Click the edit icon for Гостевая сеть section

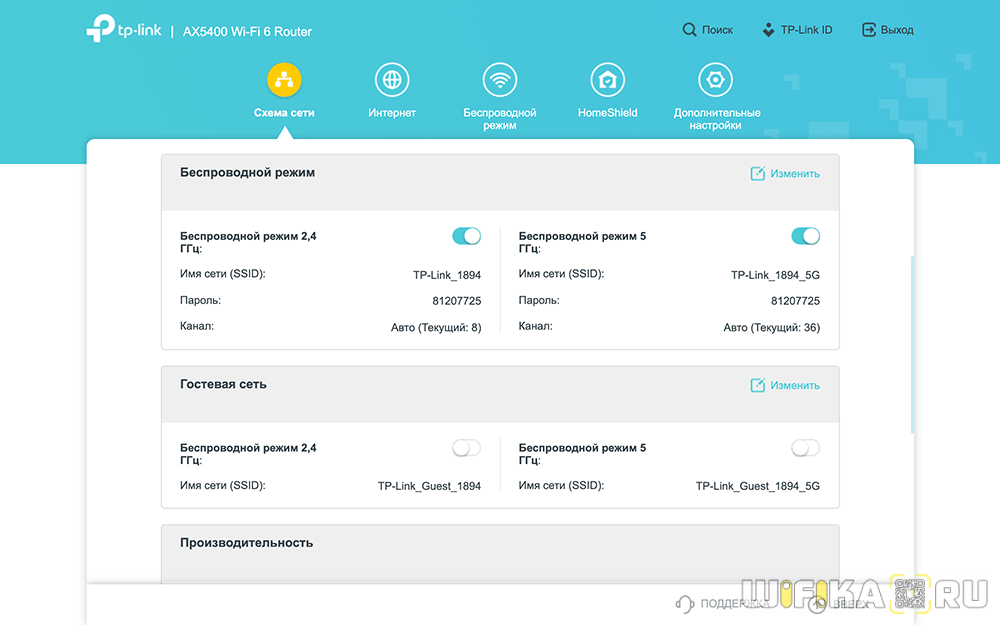[x=758, y=386]
